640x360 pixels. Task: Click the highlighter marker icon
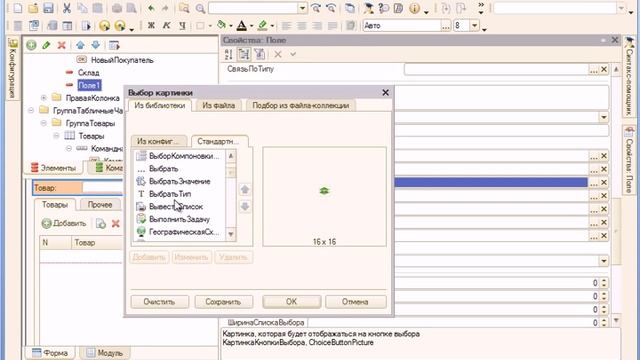[x=262, y=25]
